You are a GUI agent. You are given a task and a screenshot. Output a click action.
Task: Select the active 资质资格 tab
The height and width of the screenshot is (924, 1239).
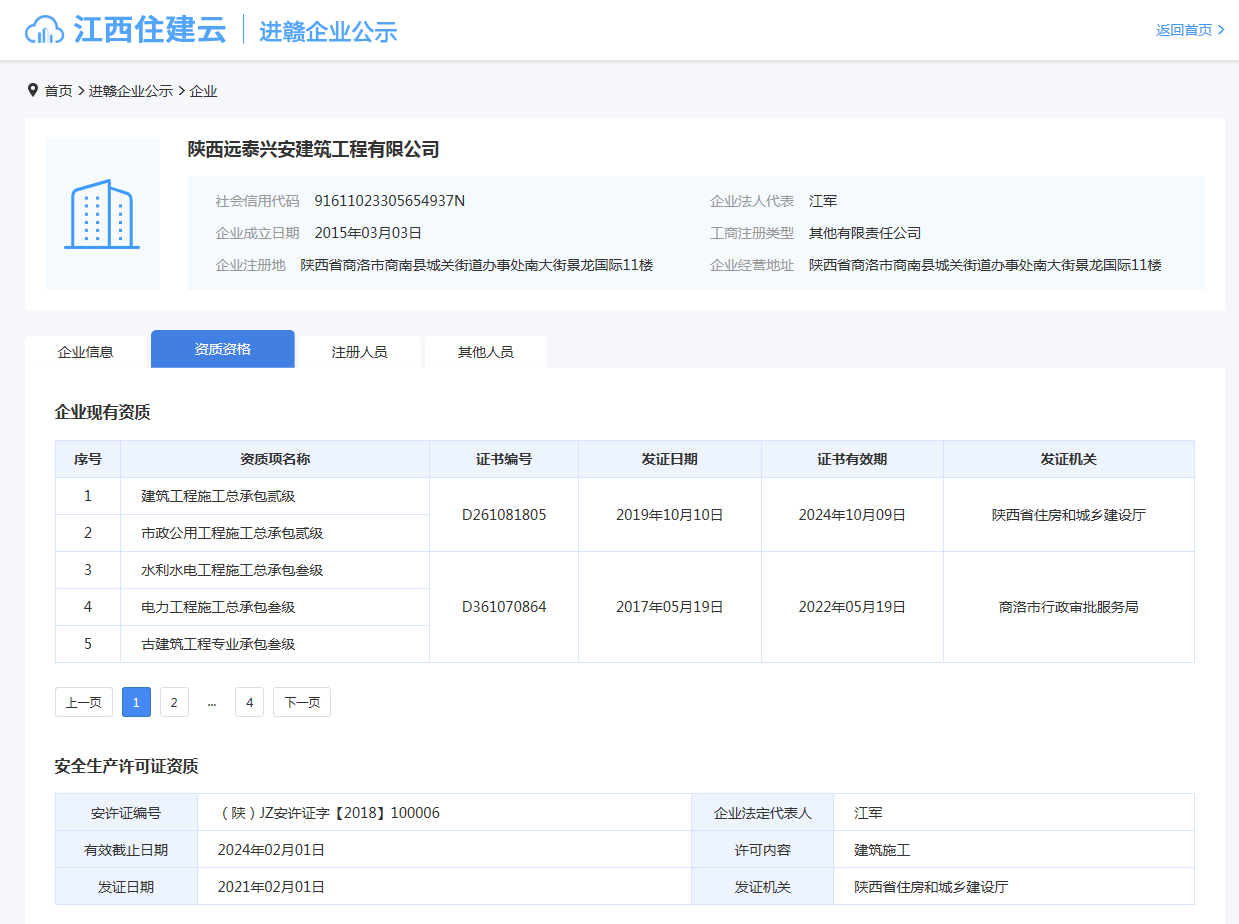click(222, 349)
